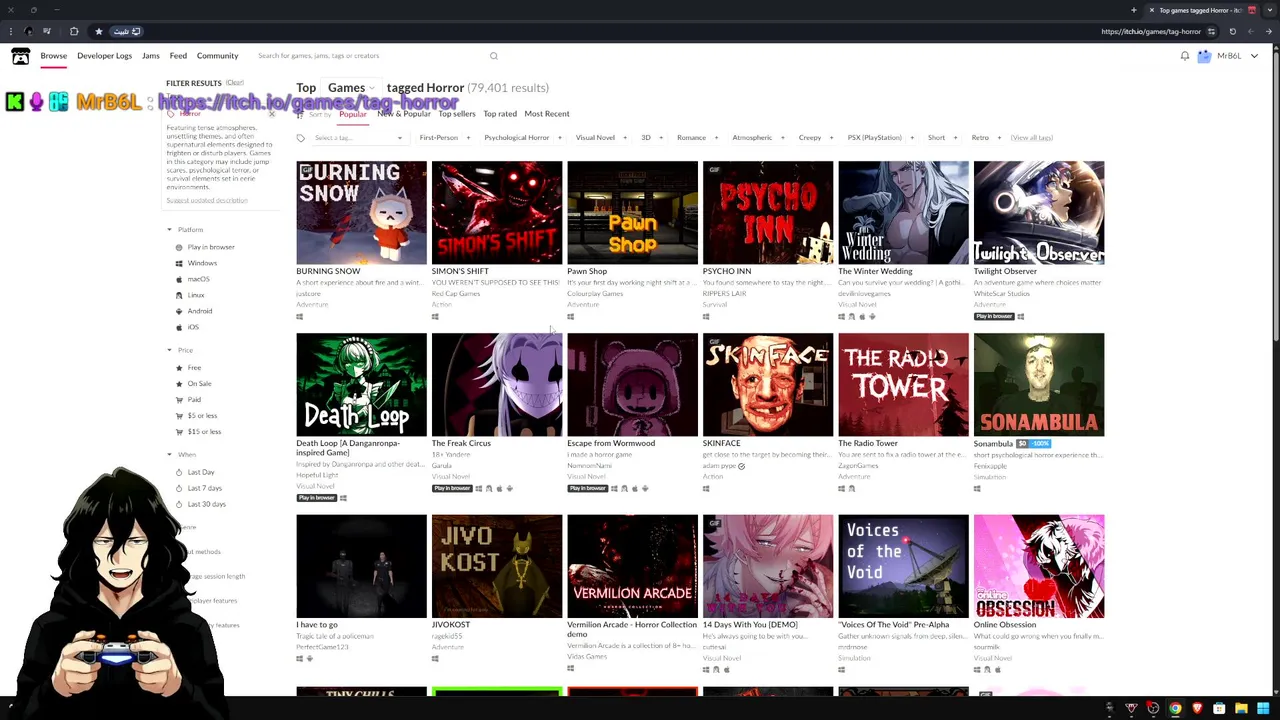Open the site settings icon beside URL

(x=1211, y=31)
